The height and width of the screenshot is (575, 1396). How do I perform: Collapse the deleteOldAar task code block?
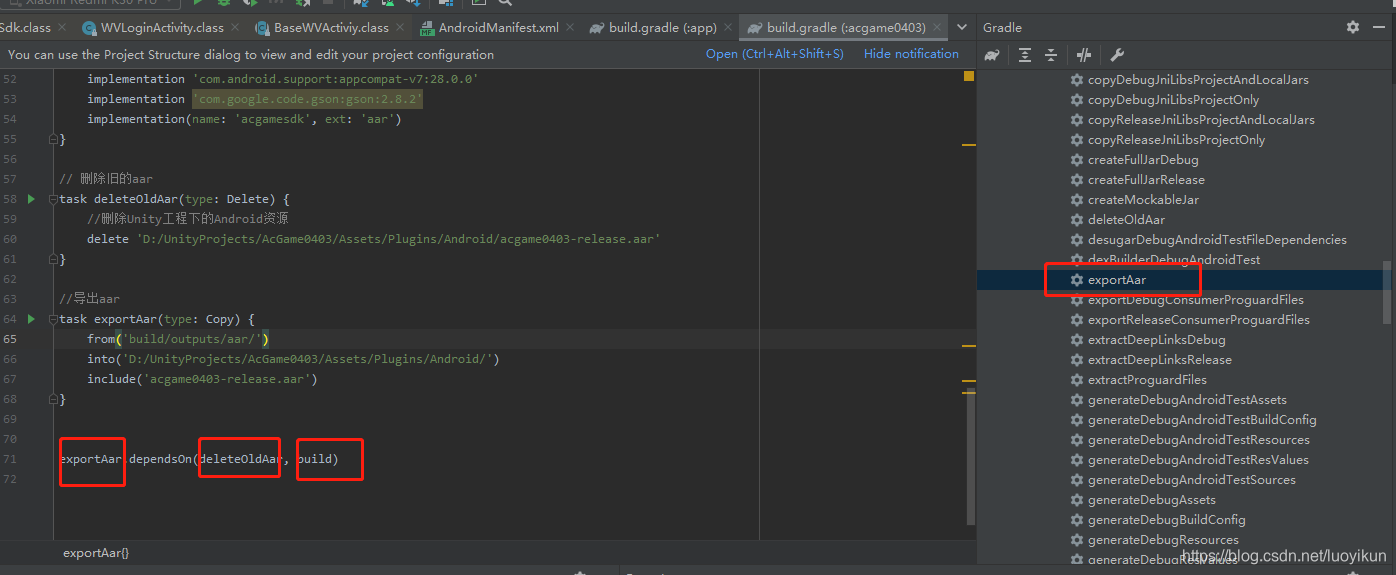point(53,199)
